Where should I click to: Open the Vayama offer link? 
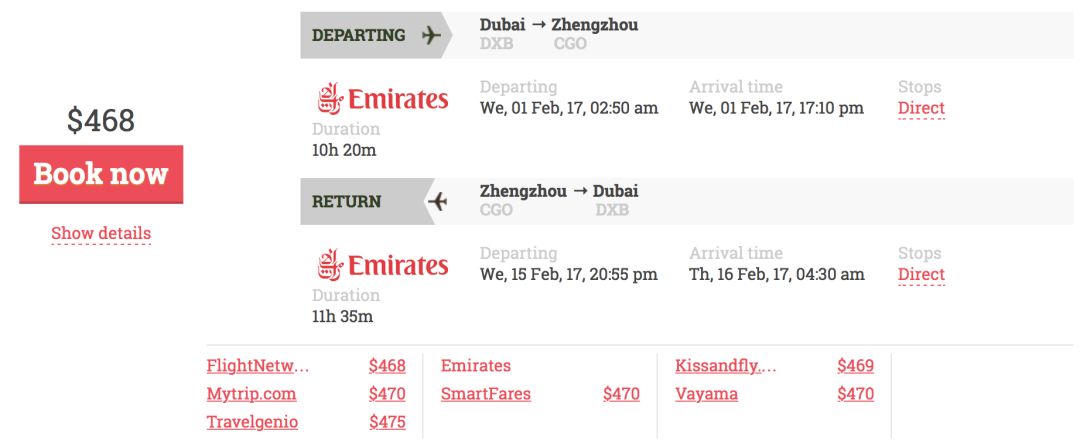click(x=707, y=394)
